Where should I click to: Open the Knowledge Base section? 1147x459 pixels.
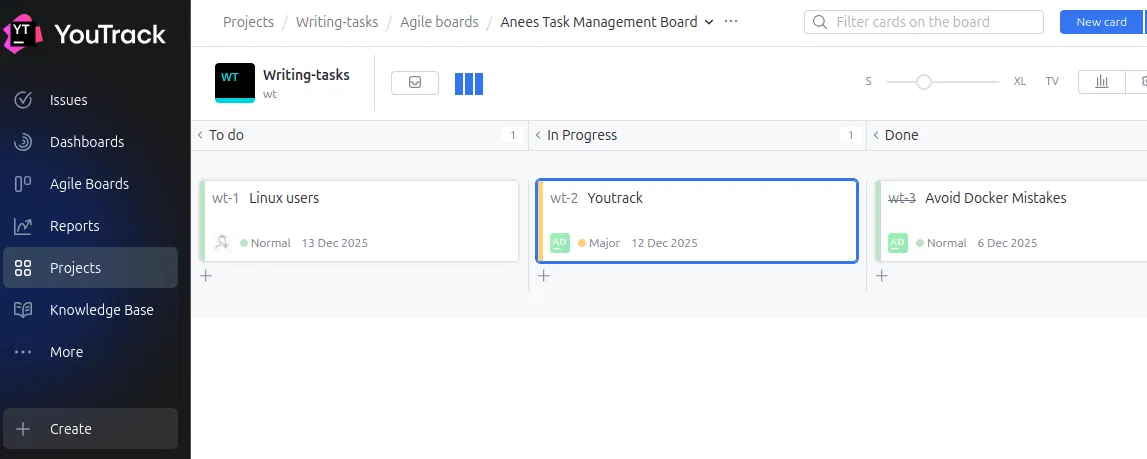pos(101,310)
